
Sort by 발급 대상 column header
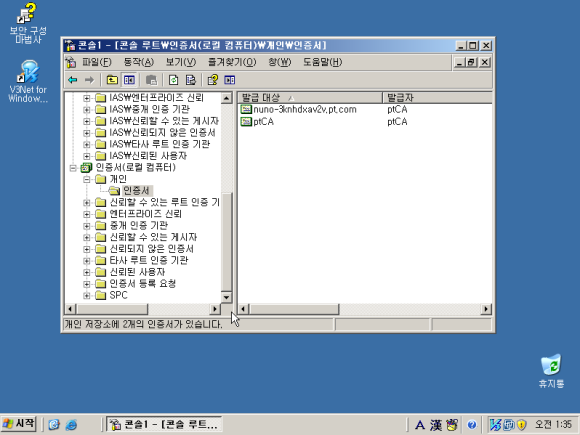click(x=310, y=98)
